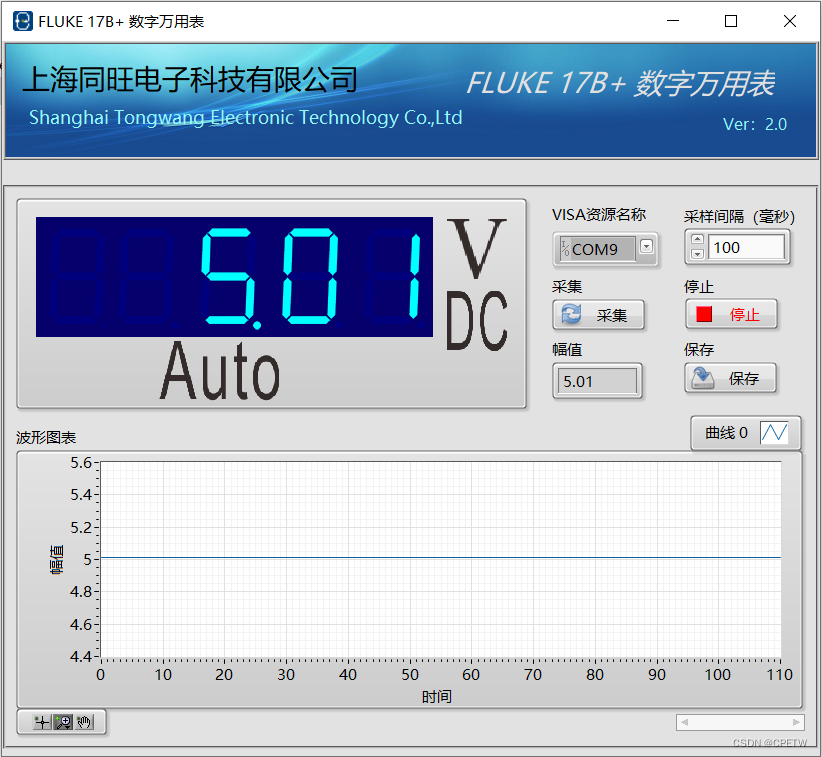Minimize the FLUKE 17B+ window
The image size is (822, 757).
(673, 21)
